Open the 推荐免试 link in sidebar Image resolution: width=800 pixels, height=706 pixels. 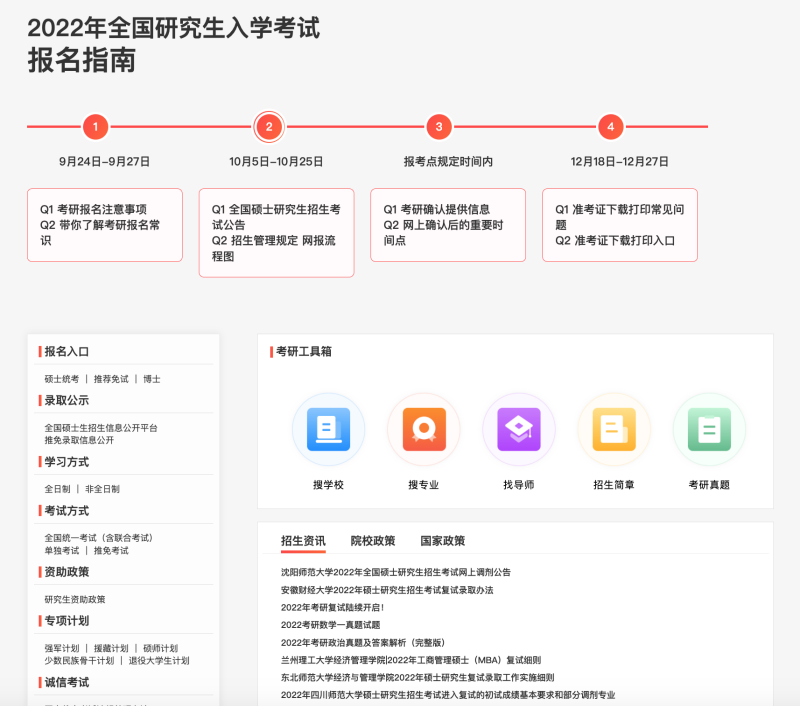tap(111, 379)
